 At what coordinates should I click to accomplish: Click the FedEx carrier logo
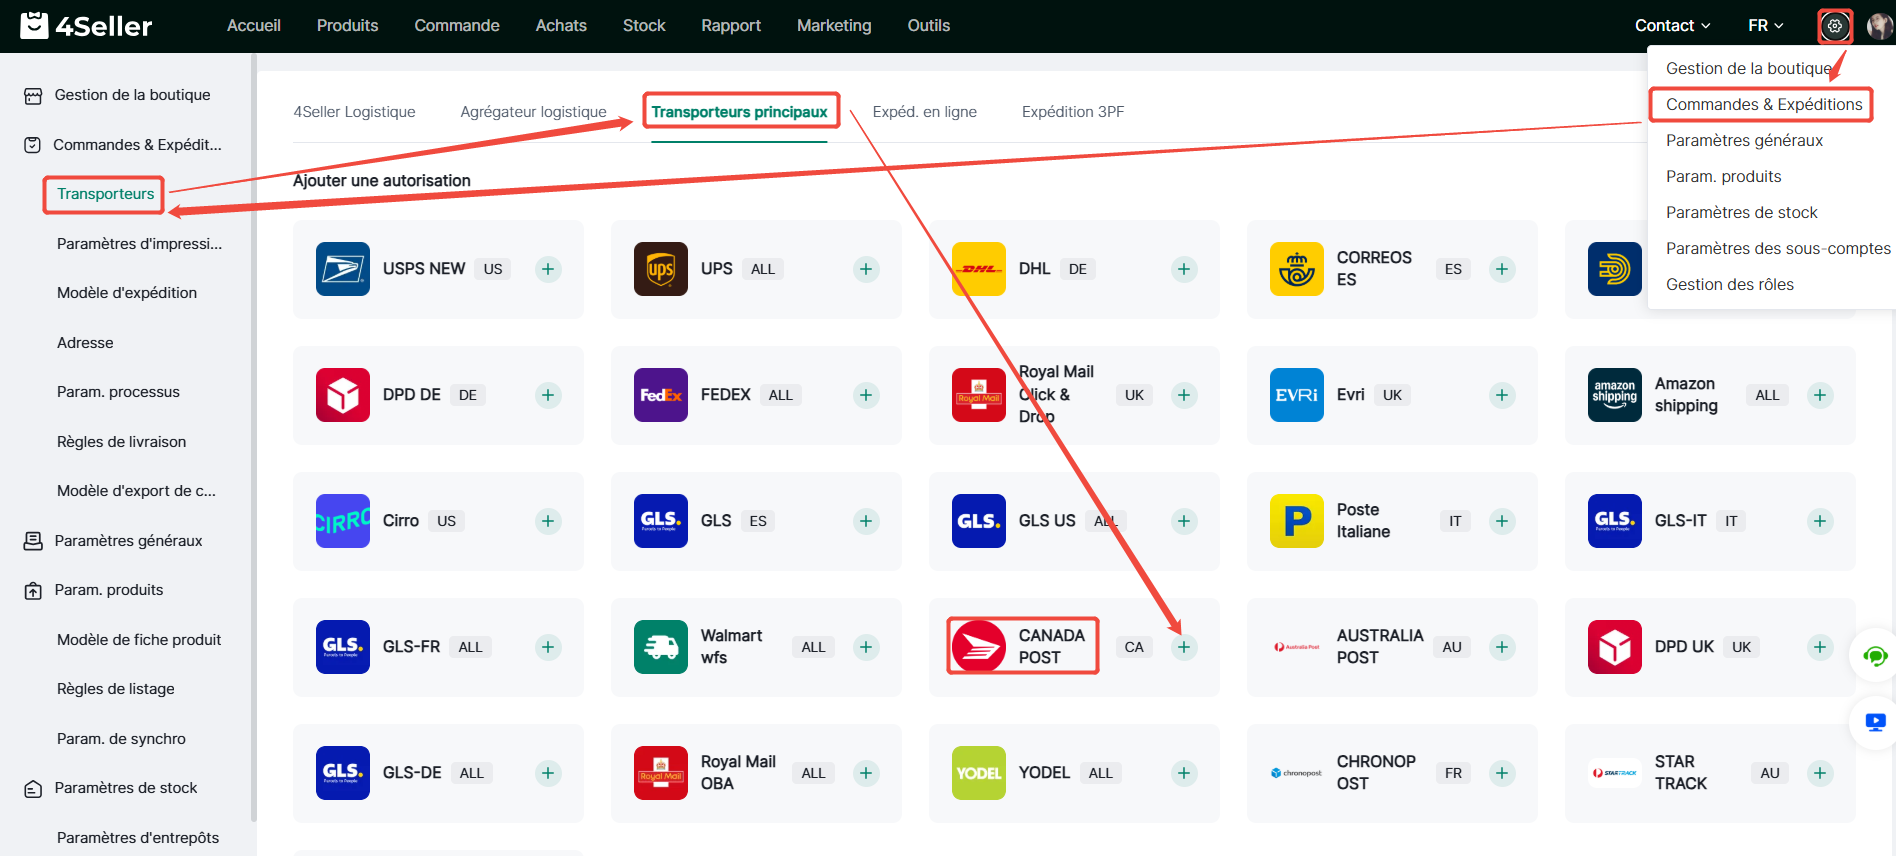pos(661,395)
